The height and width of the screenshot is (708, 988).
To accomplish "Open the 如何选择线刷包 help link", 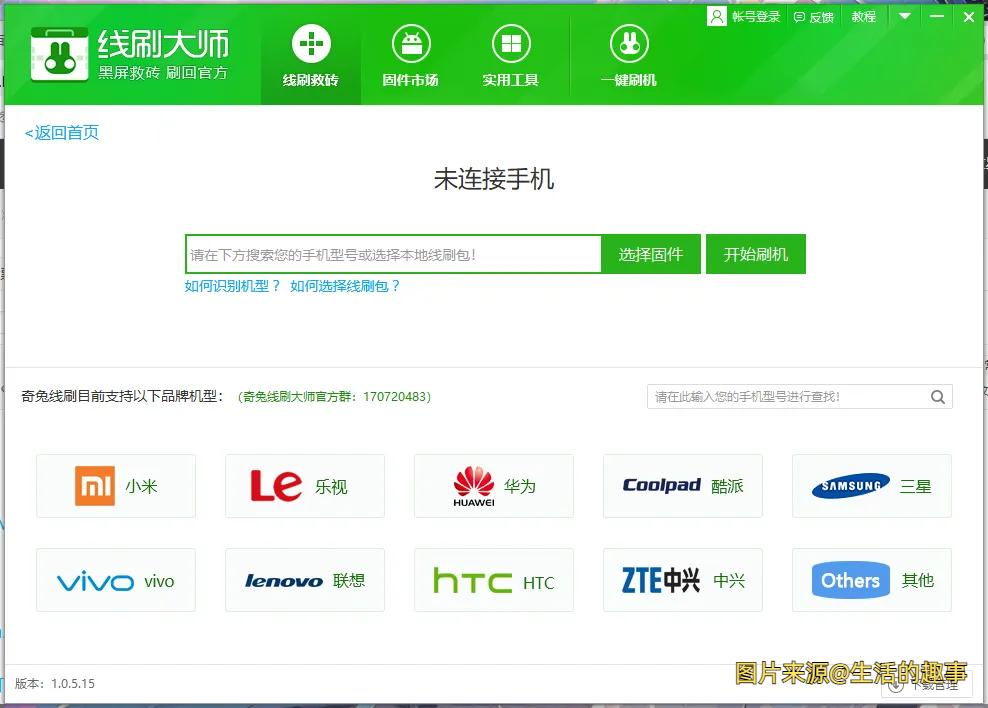I will coord(345,286).
